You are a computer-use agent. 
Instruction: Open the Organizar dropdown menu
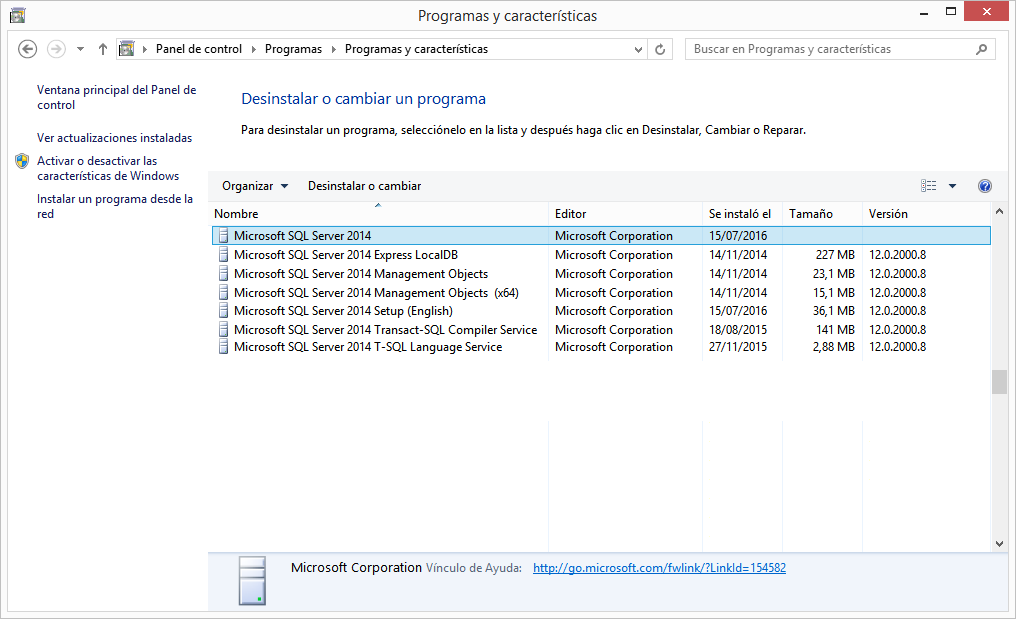click(x=255, y=186)
